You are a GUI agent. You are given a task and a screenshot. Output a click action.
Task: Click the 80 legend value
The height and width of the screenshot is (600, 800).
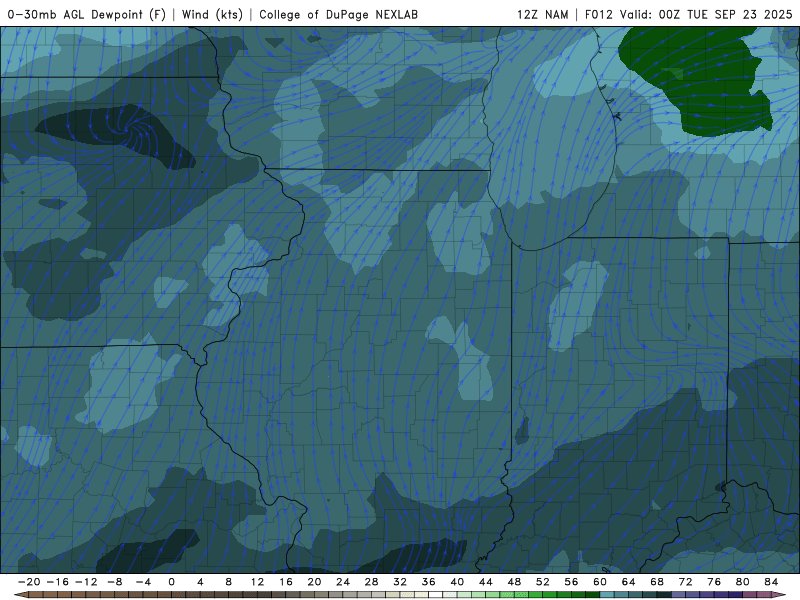coord(743,582)
